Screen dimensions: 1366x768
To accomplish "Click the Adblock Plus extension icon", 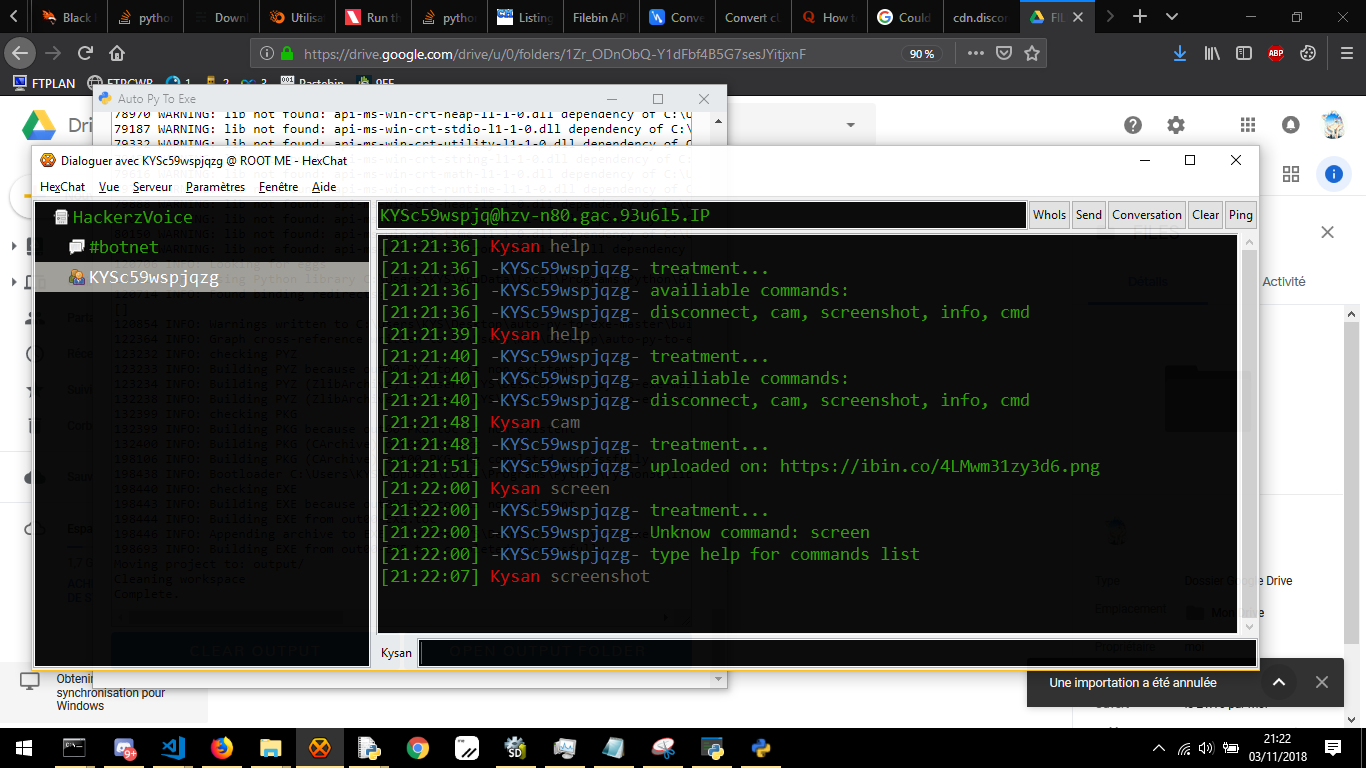I will point(1276,53).
